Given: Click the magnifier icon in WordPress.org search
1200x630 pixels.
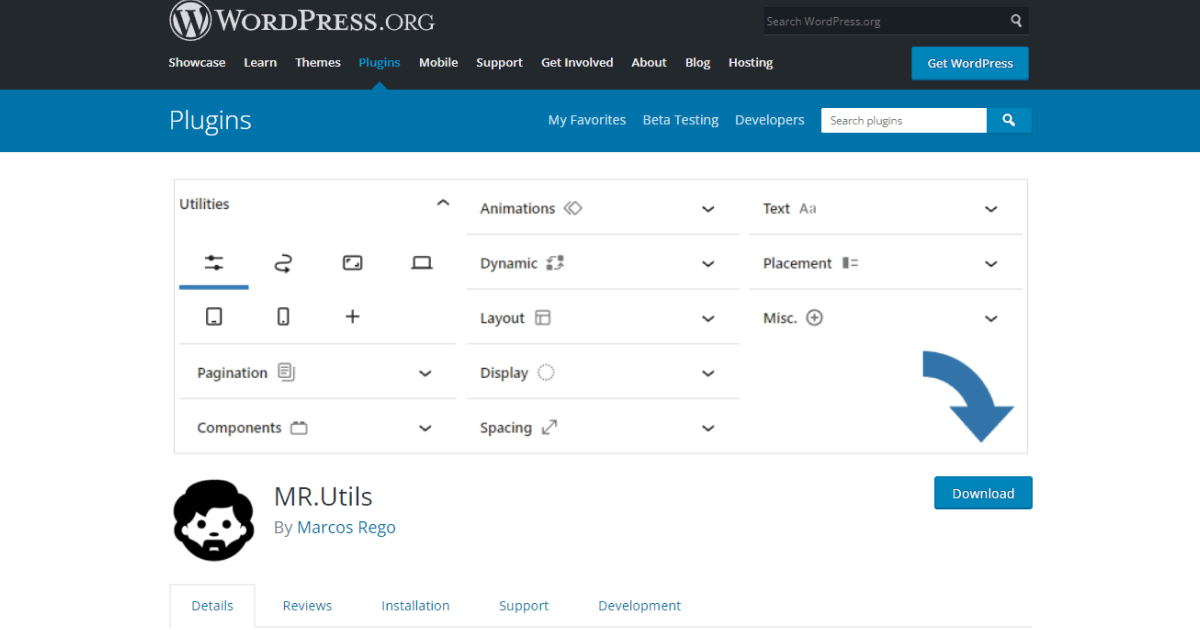Looking at the screenshot, I should (x=1016, y=20).
